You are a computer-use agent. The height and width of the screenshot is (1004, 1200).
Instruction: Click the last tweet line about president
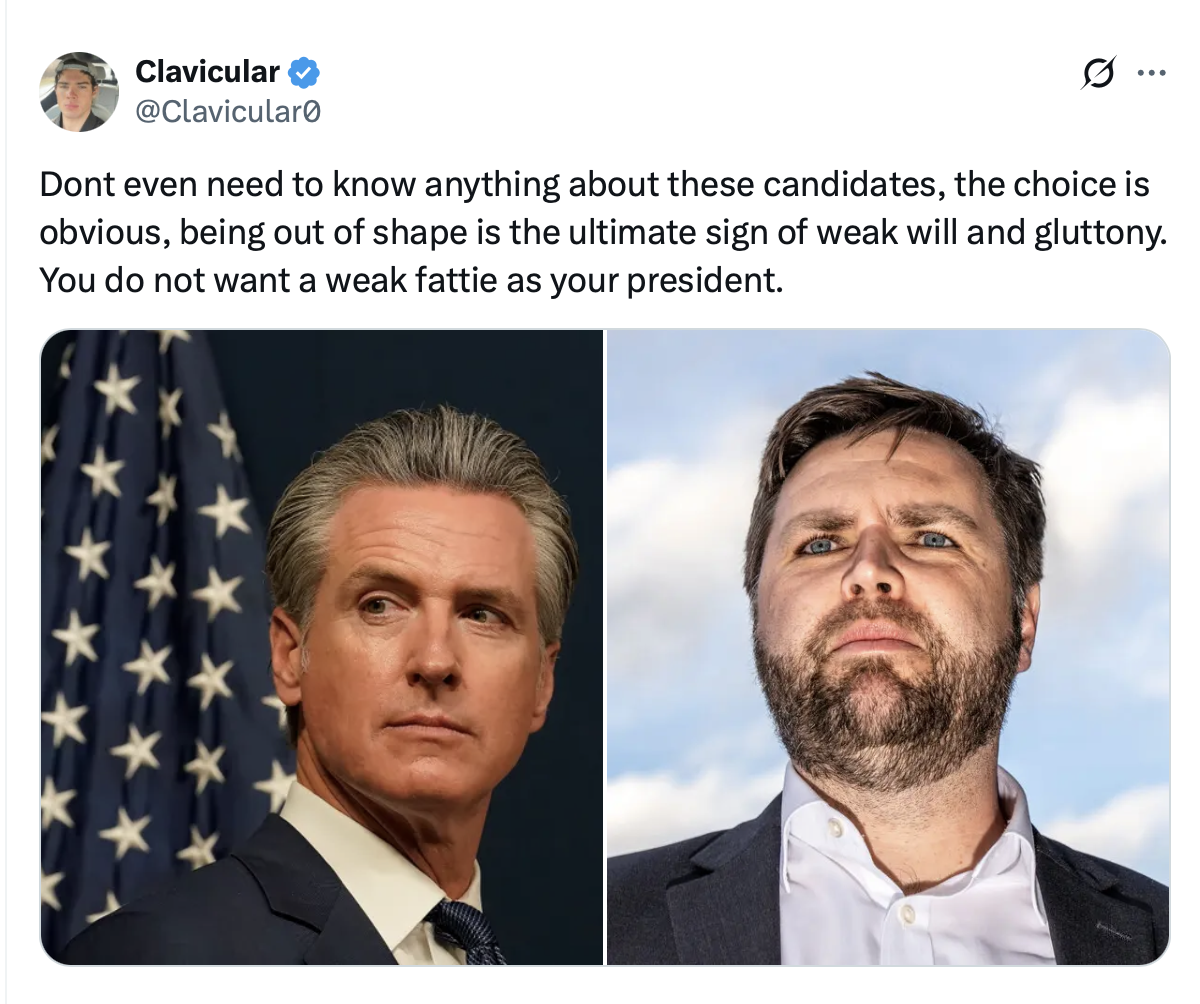pyautogui.click(x=408, y=279)
